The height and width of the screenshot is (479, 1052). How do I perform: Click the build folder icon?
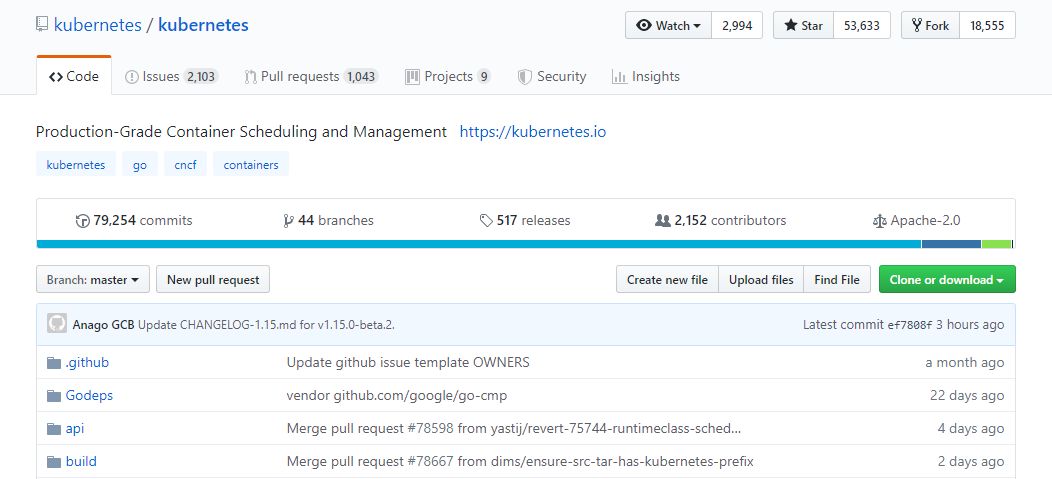pos(54,462)
